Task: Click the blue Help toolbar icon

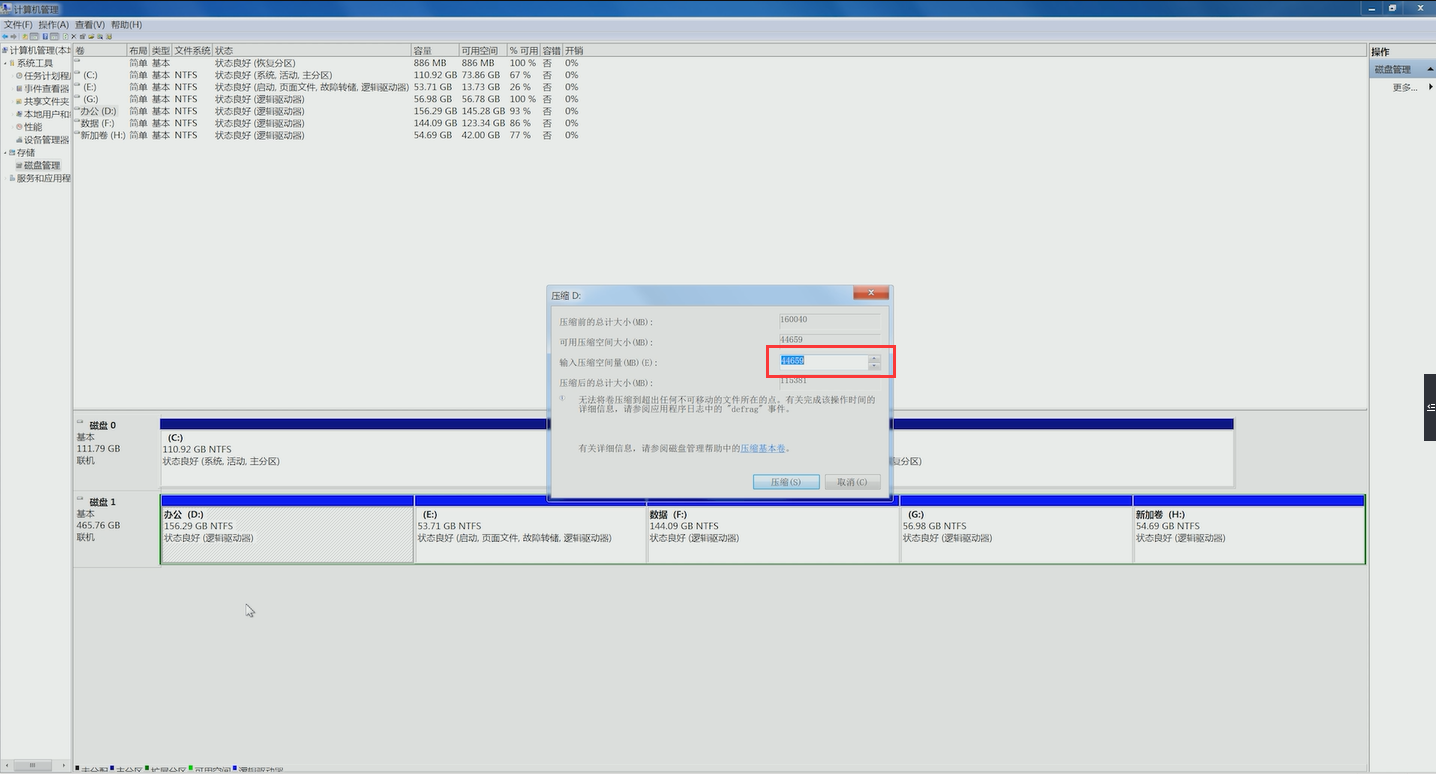Action: [x=45, y=37]
